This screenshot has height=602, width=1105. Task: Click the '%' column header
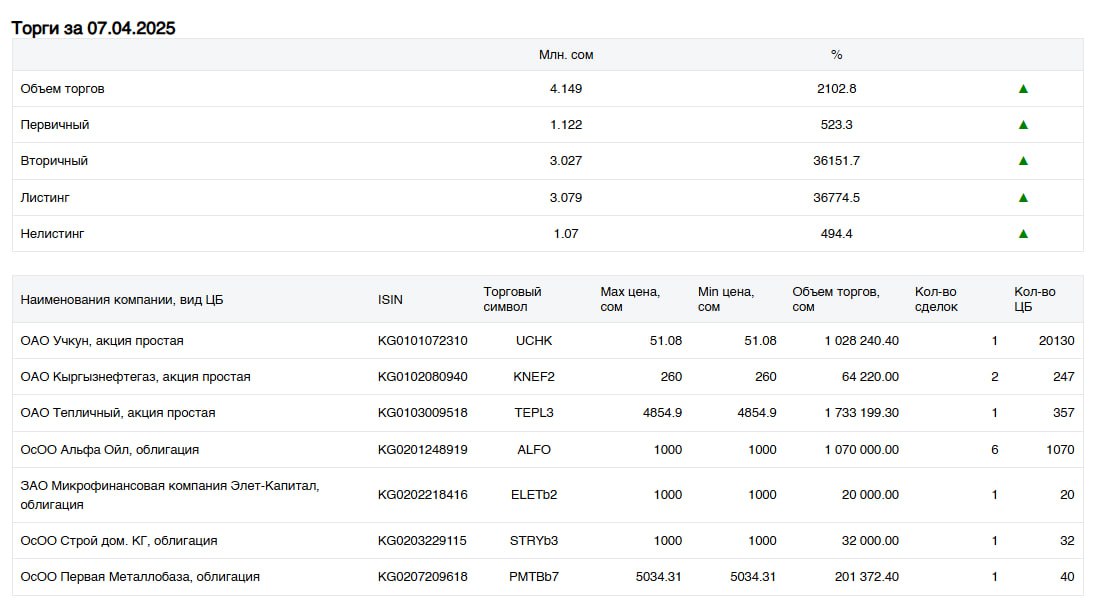click(837, 55)
